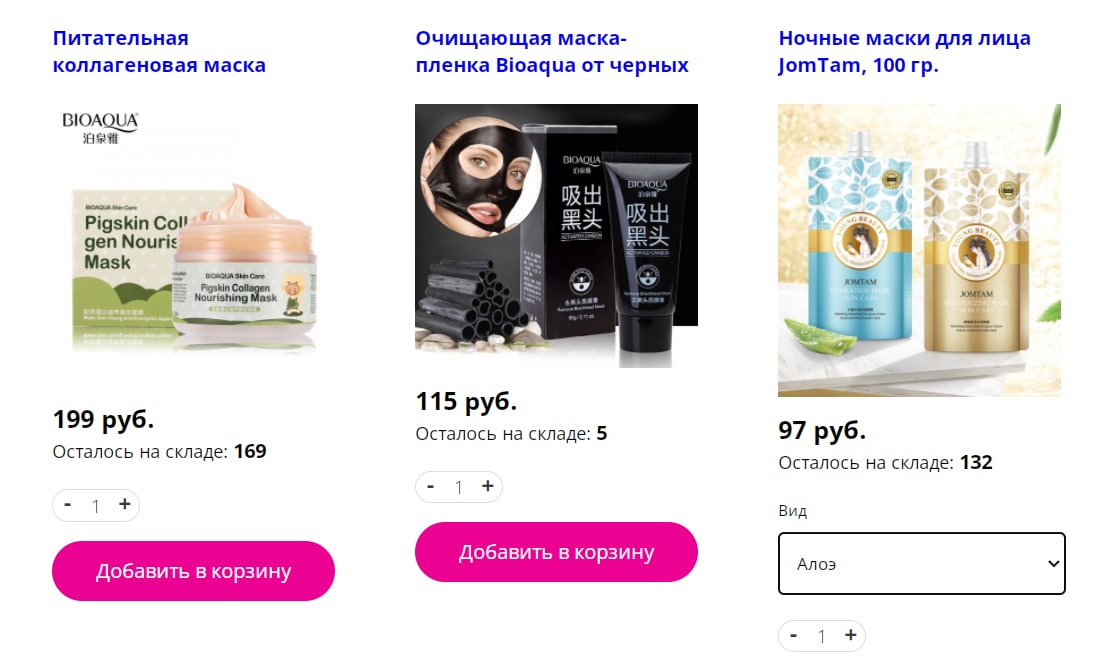Add black peel-off mask to cart
Viewport: 1104px width, 660px height.
pyautogui.click(x=556, y=552)
